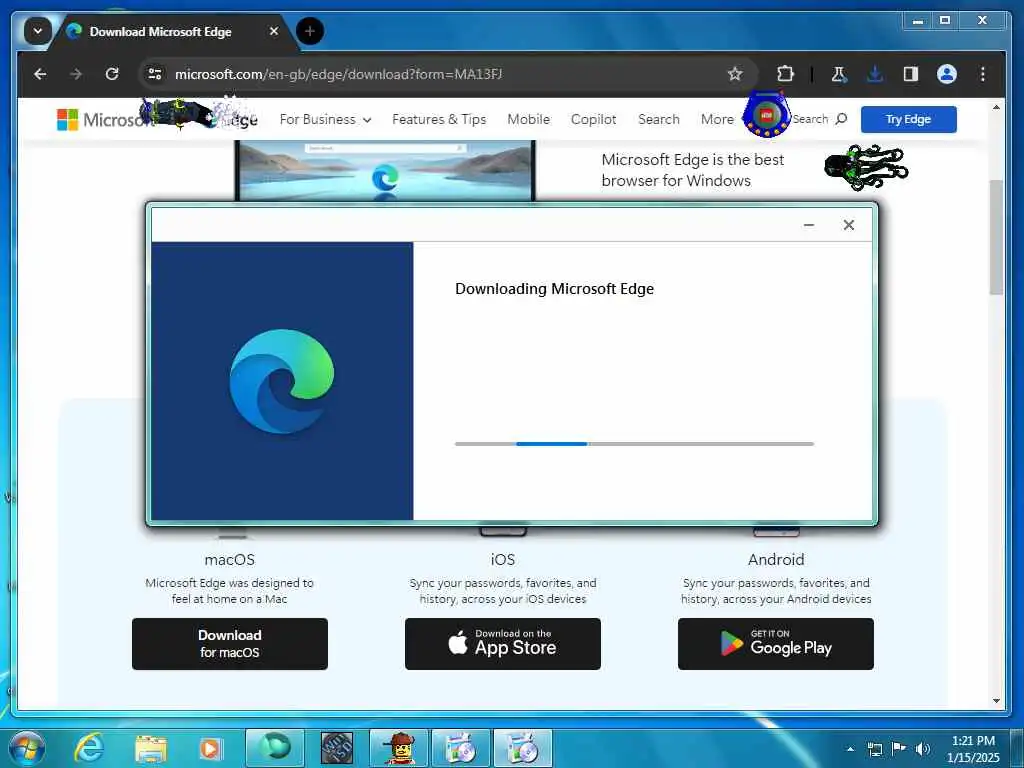Open site information icon in address bar

tap(155, 74)
